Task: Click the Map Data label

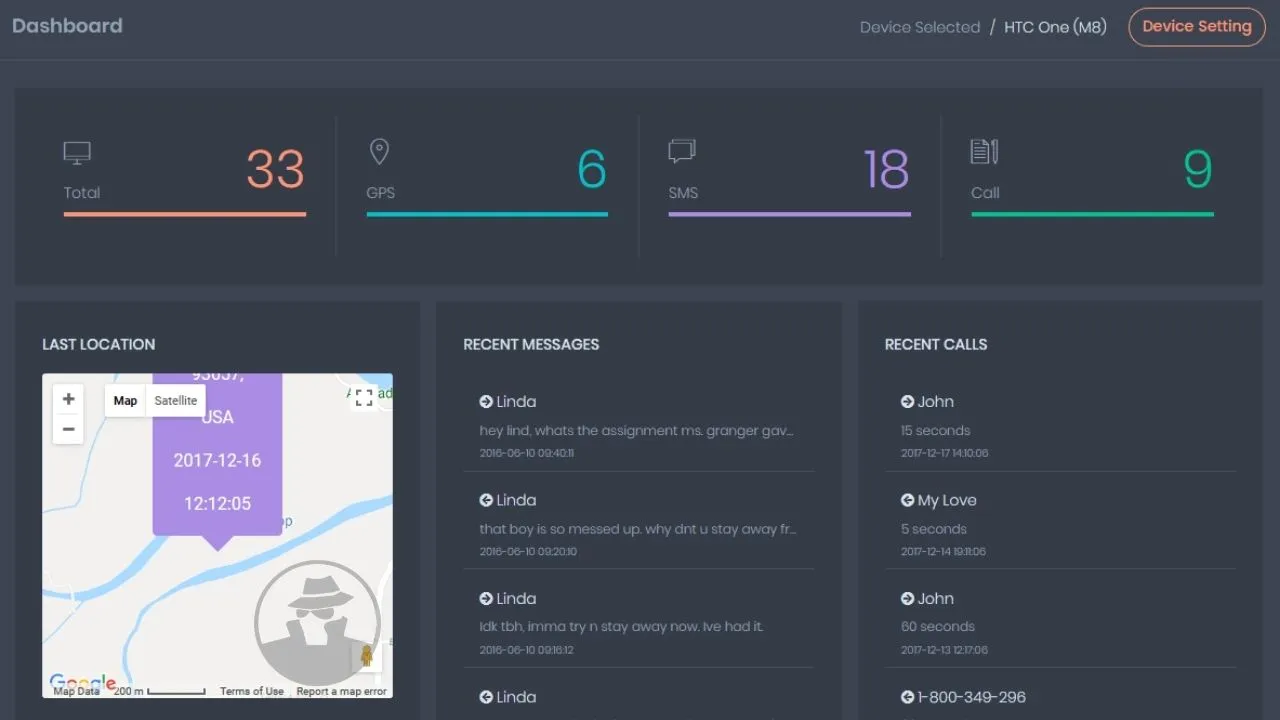Action: click(76, 691)
